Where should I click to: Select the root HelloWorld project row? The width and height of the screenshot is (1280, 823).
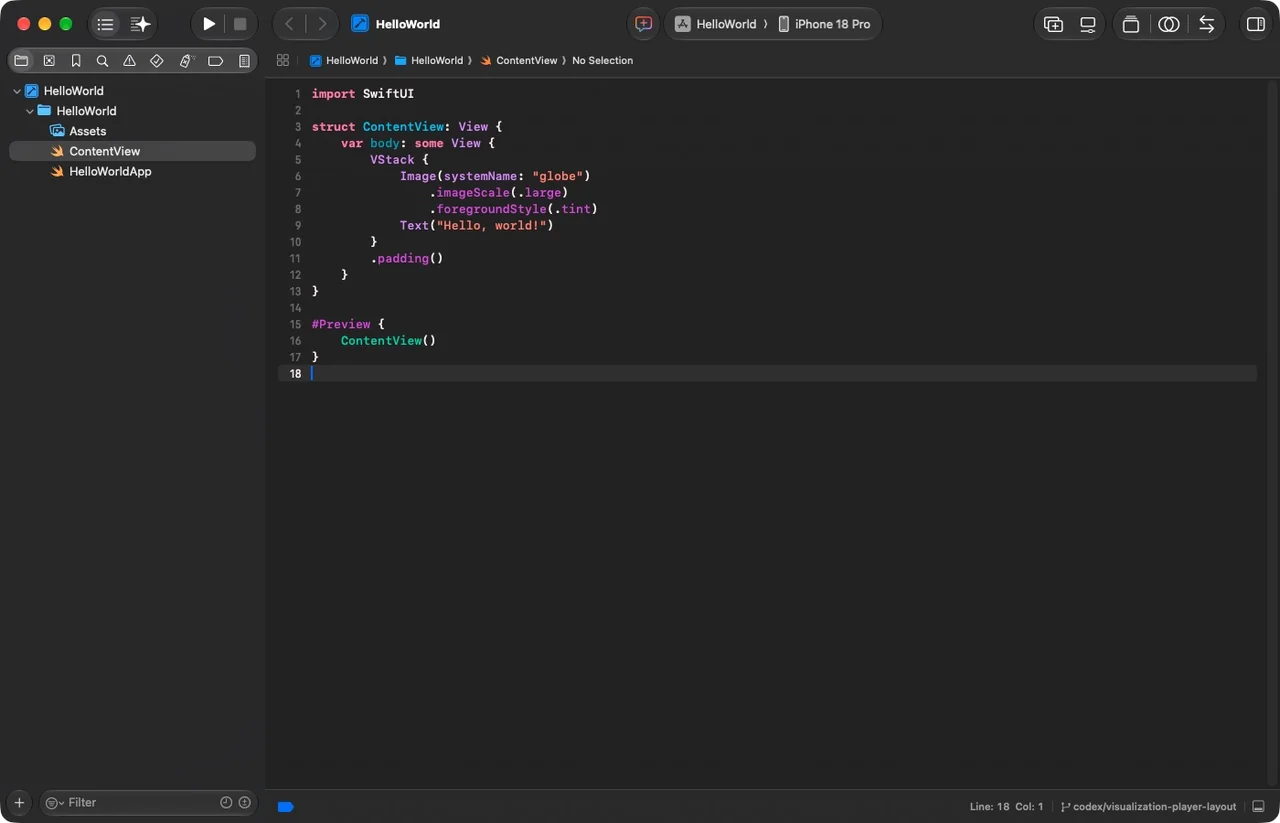point(132,91)
